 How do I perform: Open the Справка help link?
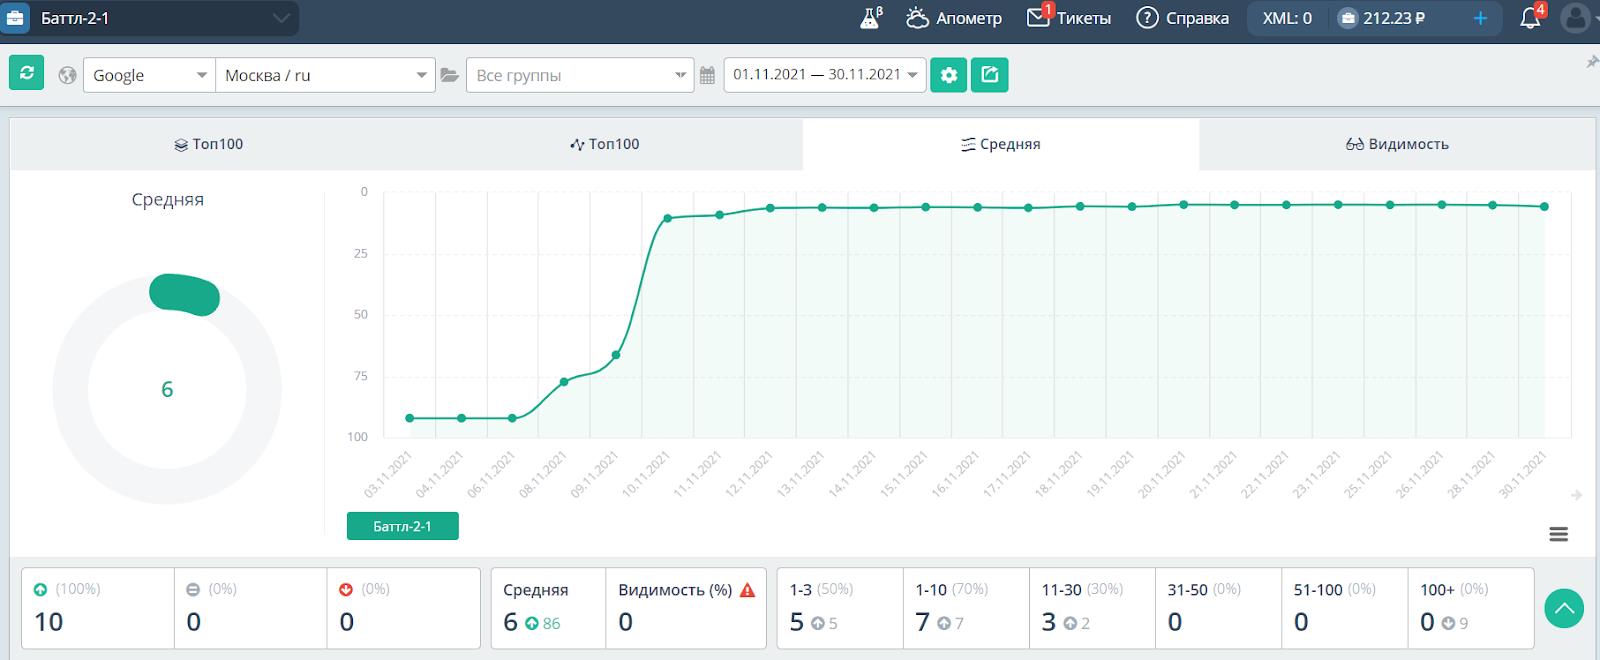coord(1183,18)
